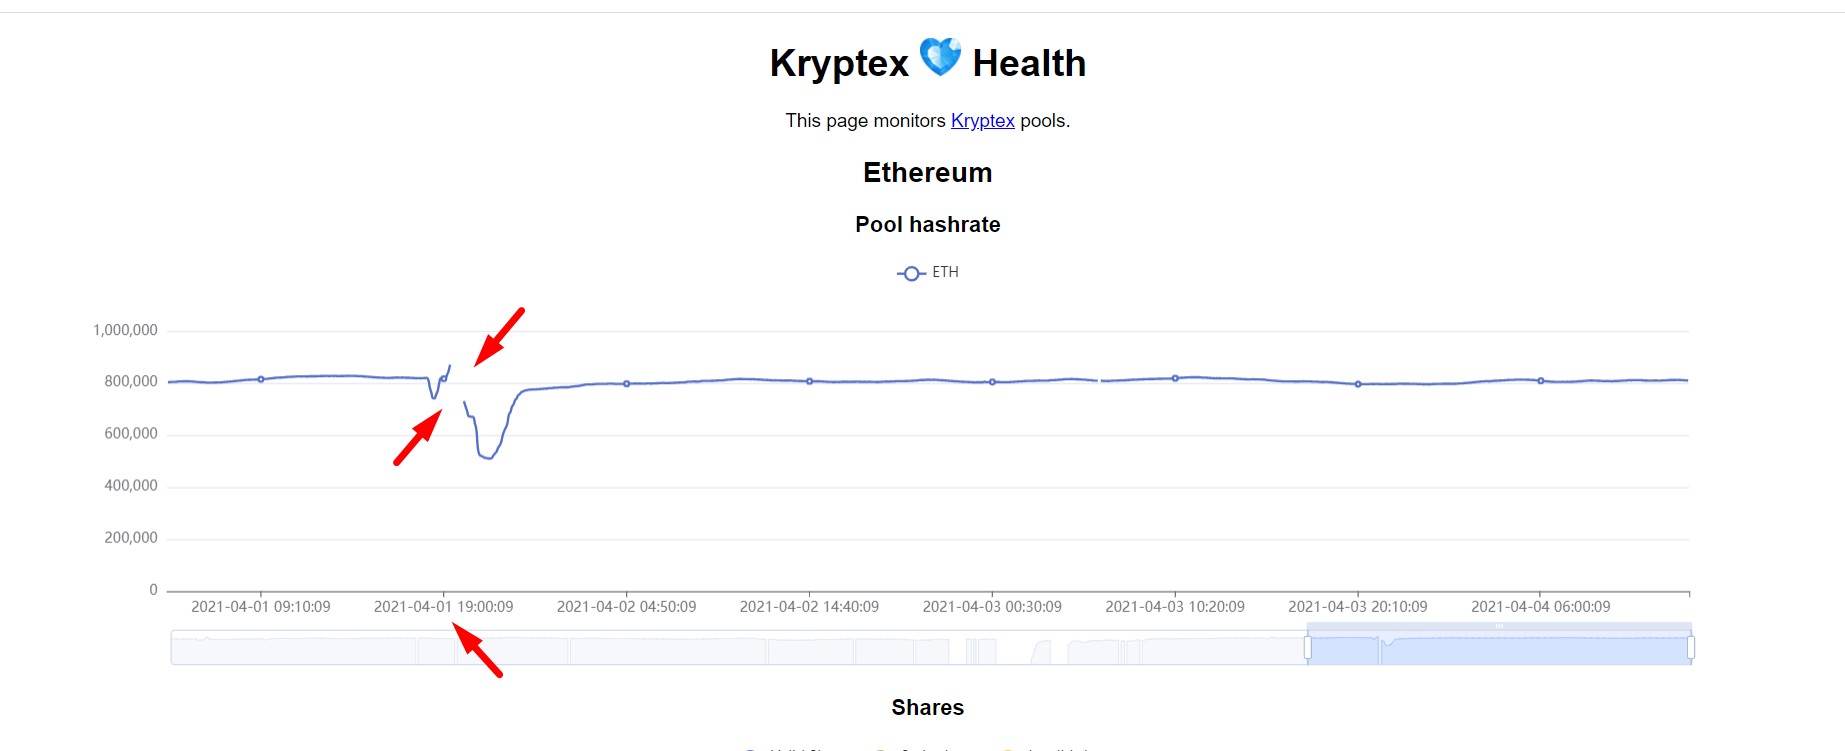Click the left handle of the zoom slider
Image resolution: width=1845 pixels, height=751 pixels.
[x=1308, y=648]
